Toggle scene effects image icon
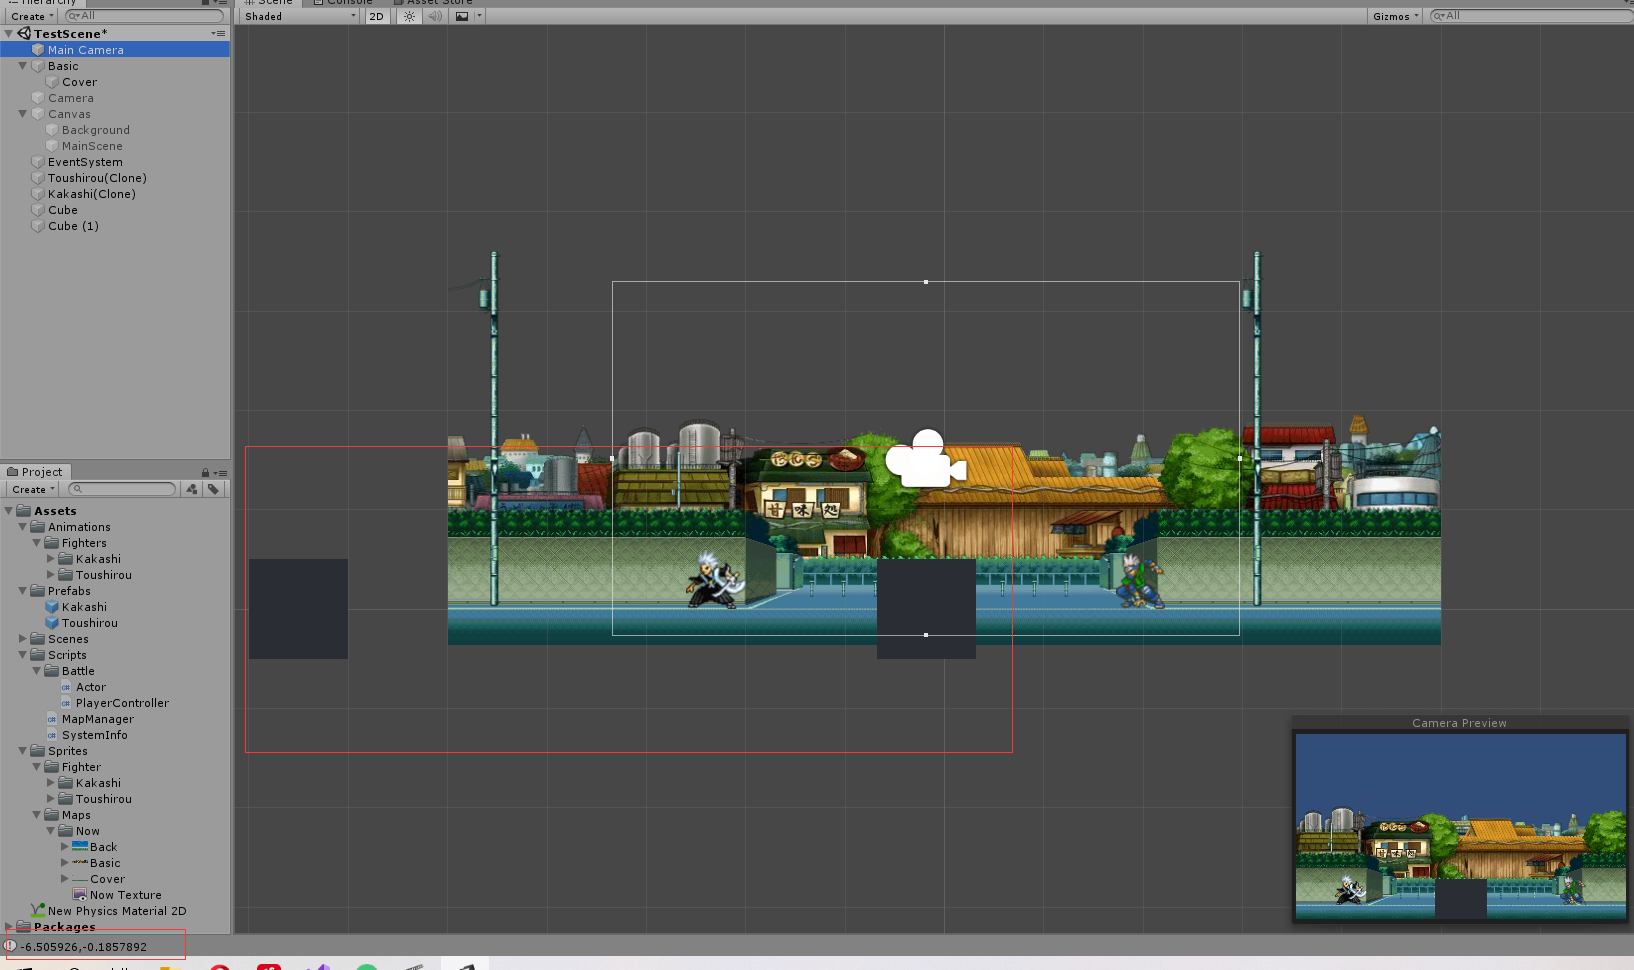The height and width of the screenshot is (970, 1634). click(x=462, y=16)
